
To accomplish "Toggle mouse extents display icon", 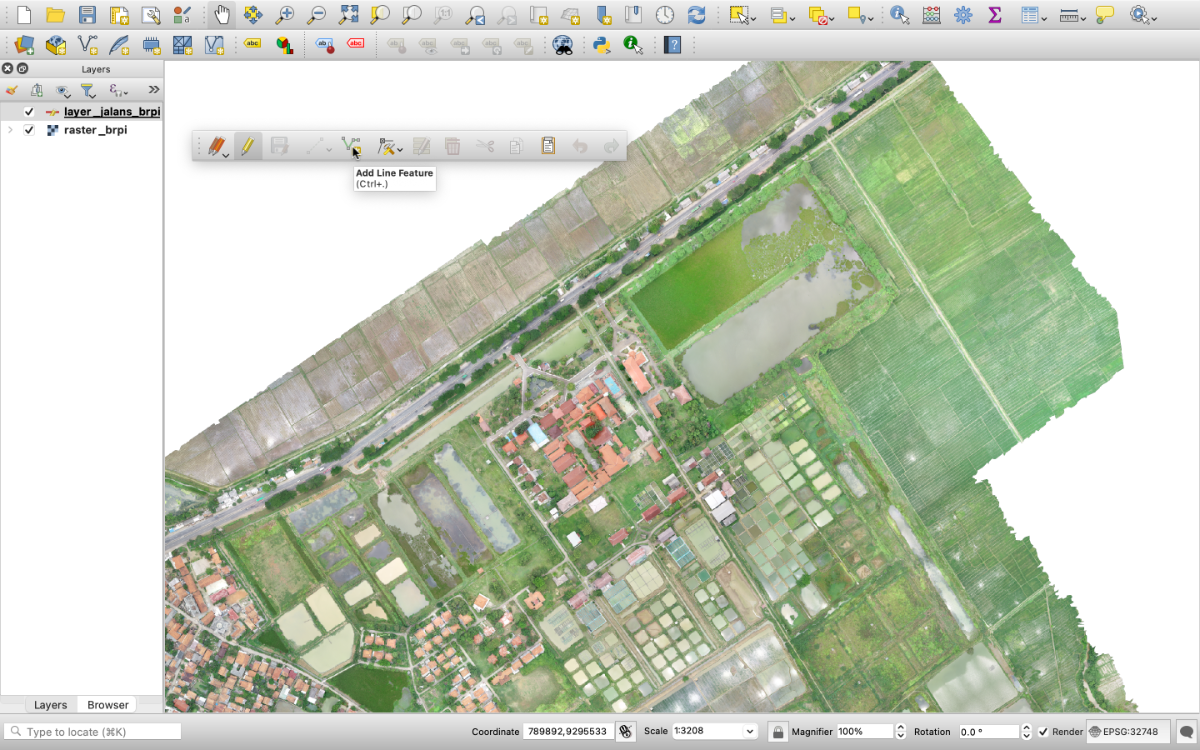I will pyautogui.click(x=626, y=732).
